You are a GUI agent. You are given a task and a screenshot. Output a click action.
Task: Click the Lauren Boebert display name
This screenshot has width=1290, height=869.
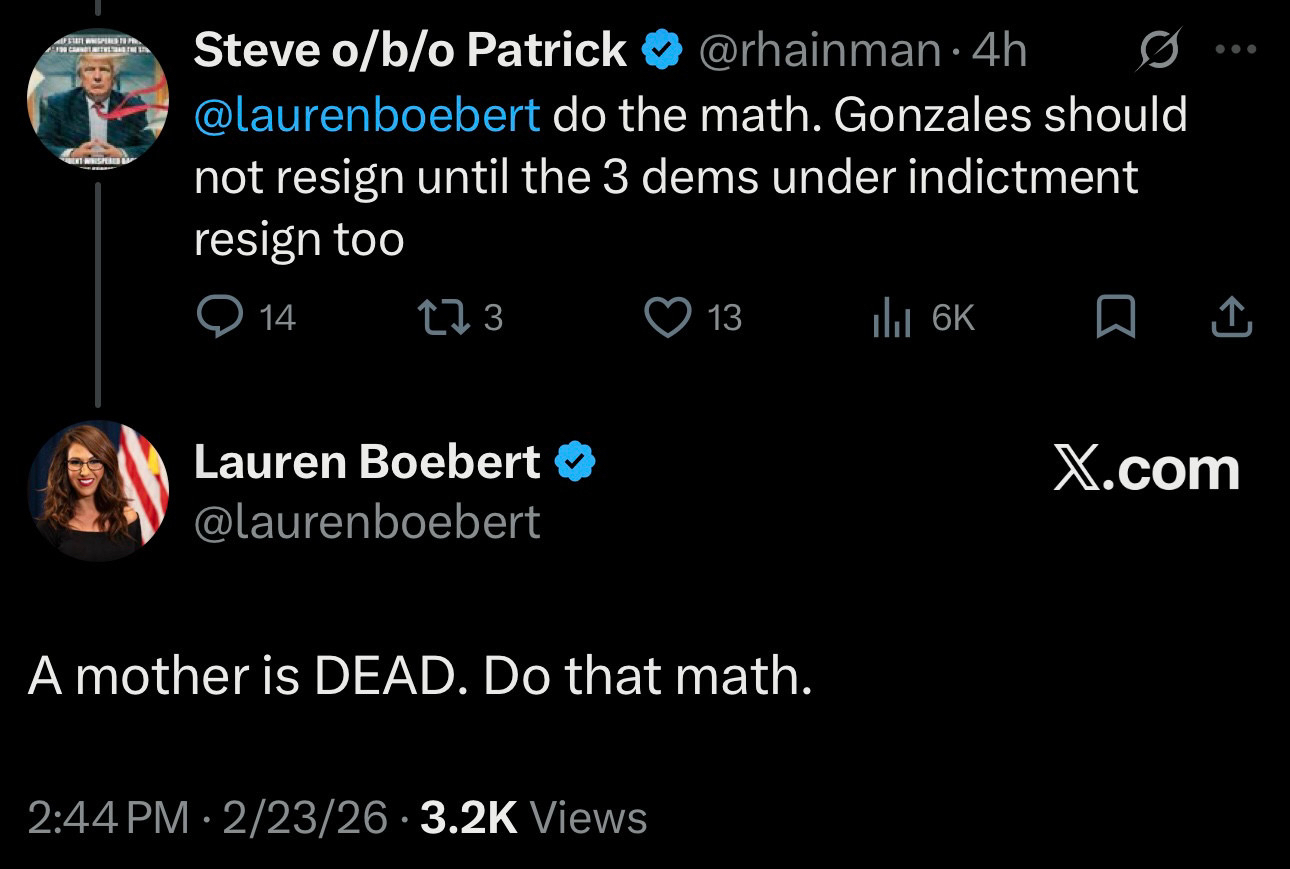pos(366,462)
